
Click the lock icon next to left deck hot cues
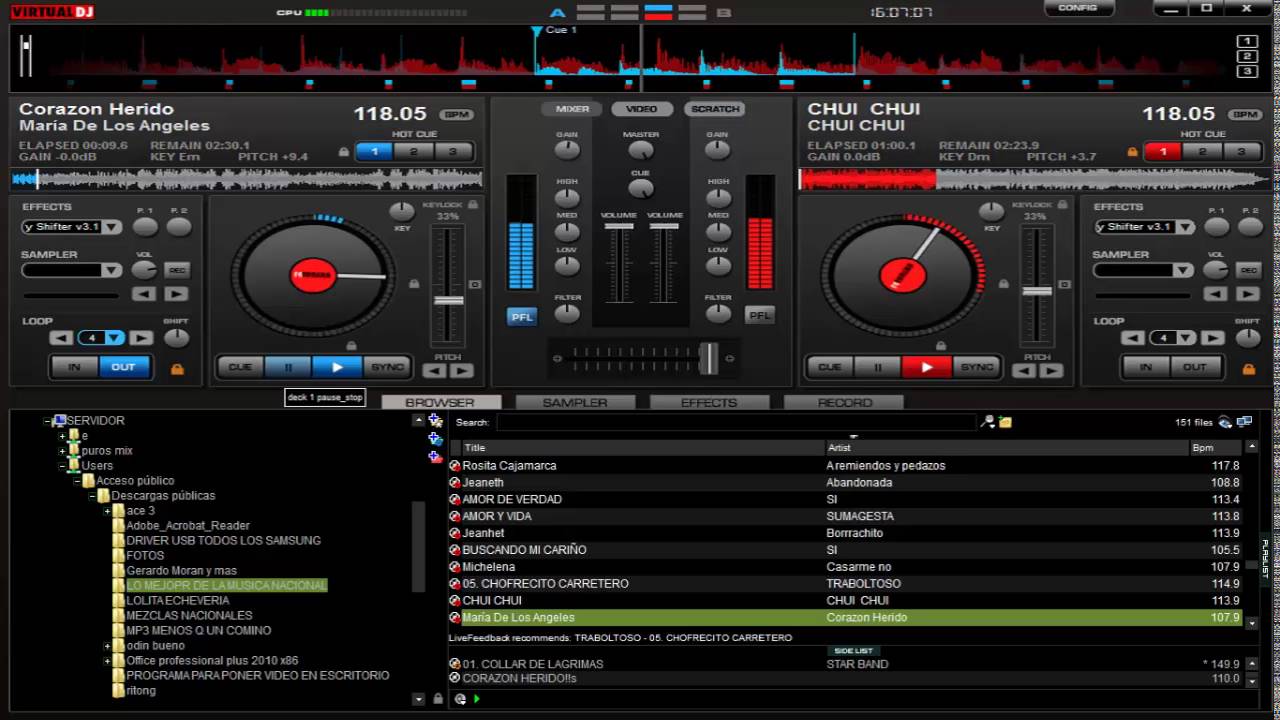coord(344,152)
